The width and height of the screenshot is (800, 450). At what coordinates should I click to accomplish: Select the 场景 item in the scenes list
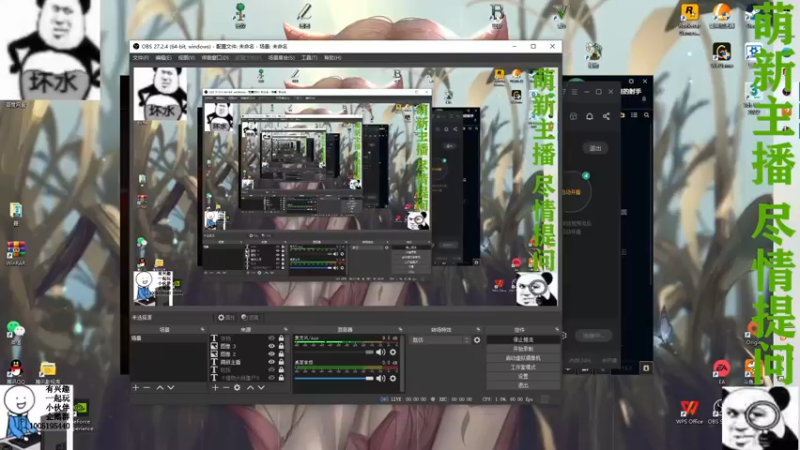coord(169,338)
